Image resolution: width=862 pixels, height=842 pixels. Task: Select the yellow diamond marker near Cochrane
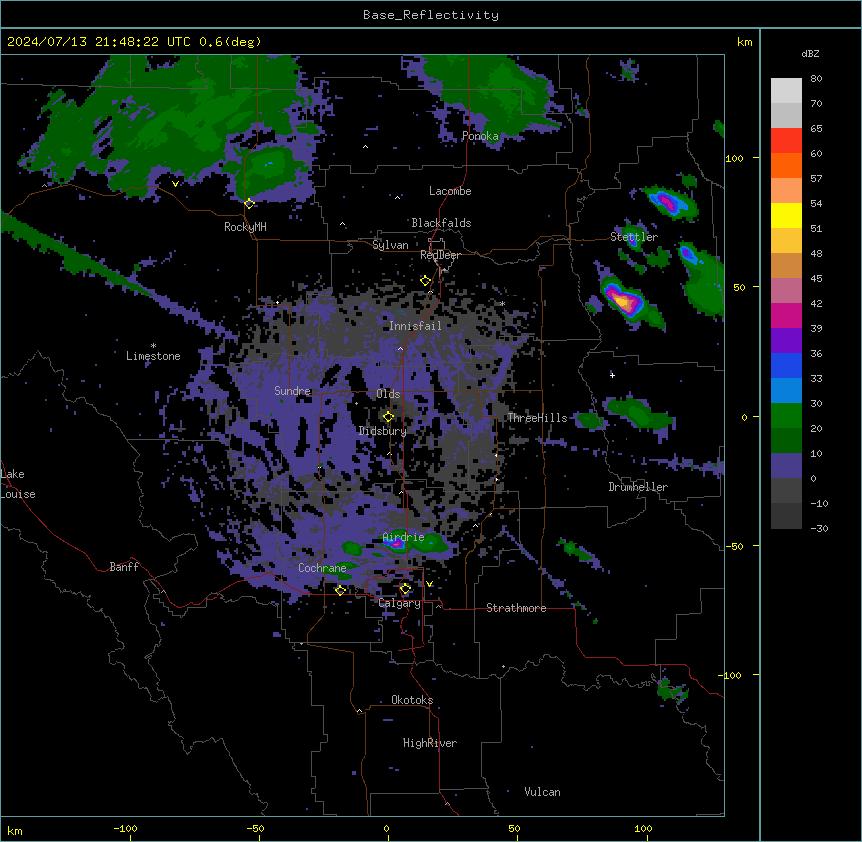click(340, 590)
